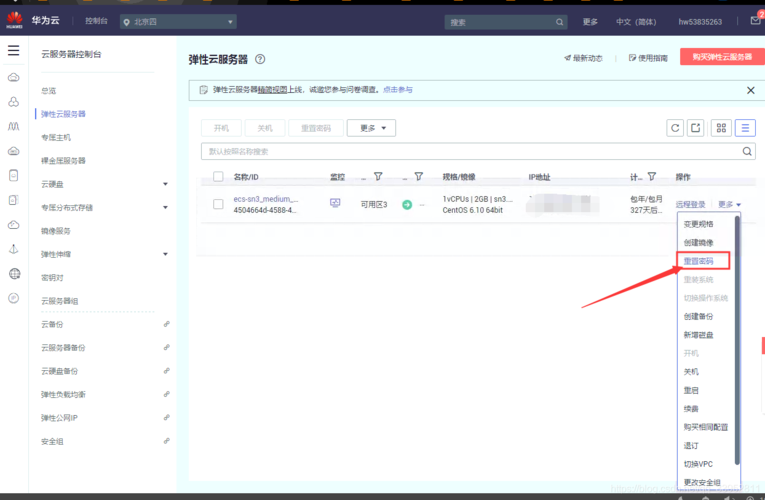Click the globe icon in left rail
The width and height of the screenshot is (765, 500).
click(14, 274)
